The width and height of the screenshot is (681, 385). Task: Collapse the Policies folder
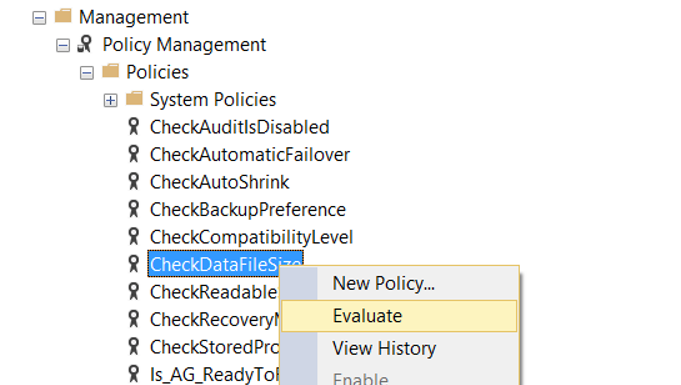click(x=87, y=73)
